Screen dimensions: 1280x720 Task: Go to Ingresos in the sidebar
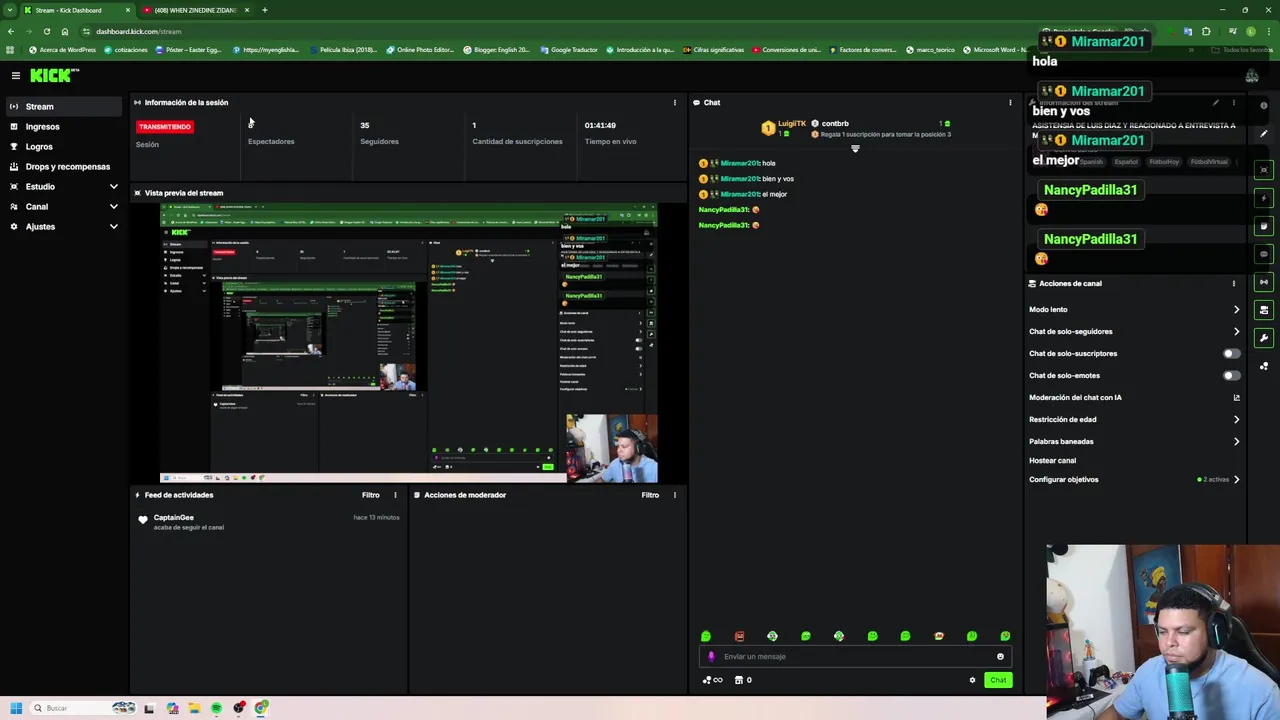[64, 127]
